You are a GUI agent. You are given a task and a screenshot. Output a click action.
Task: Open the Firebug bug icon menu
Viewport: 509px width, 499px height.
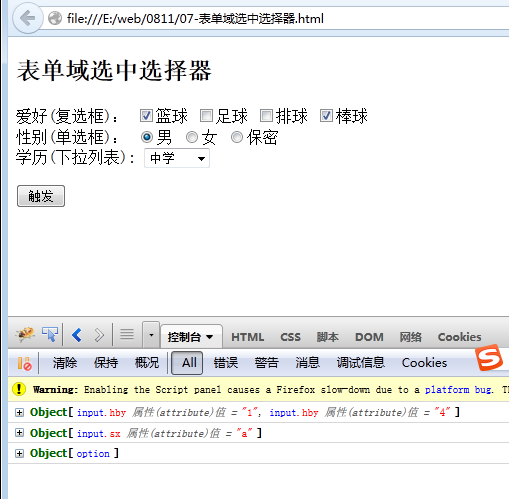pos(25,334)
